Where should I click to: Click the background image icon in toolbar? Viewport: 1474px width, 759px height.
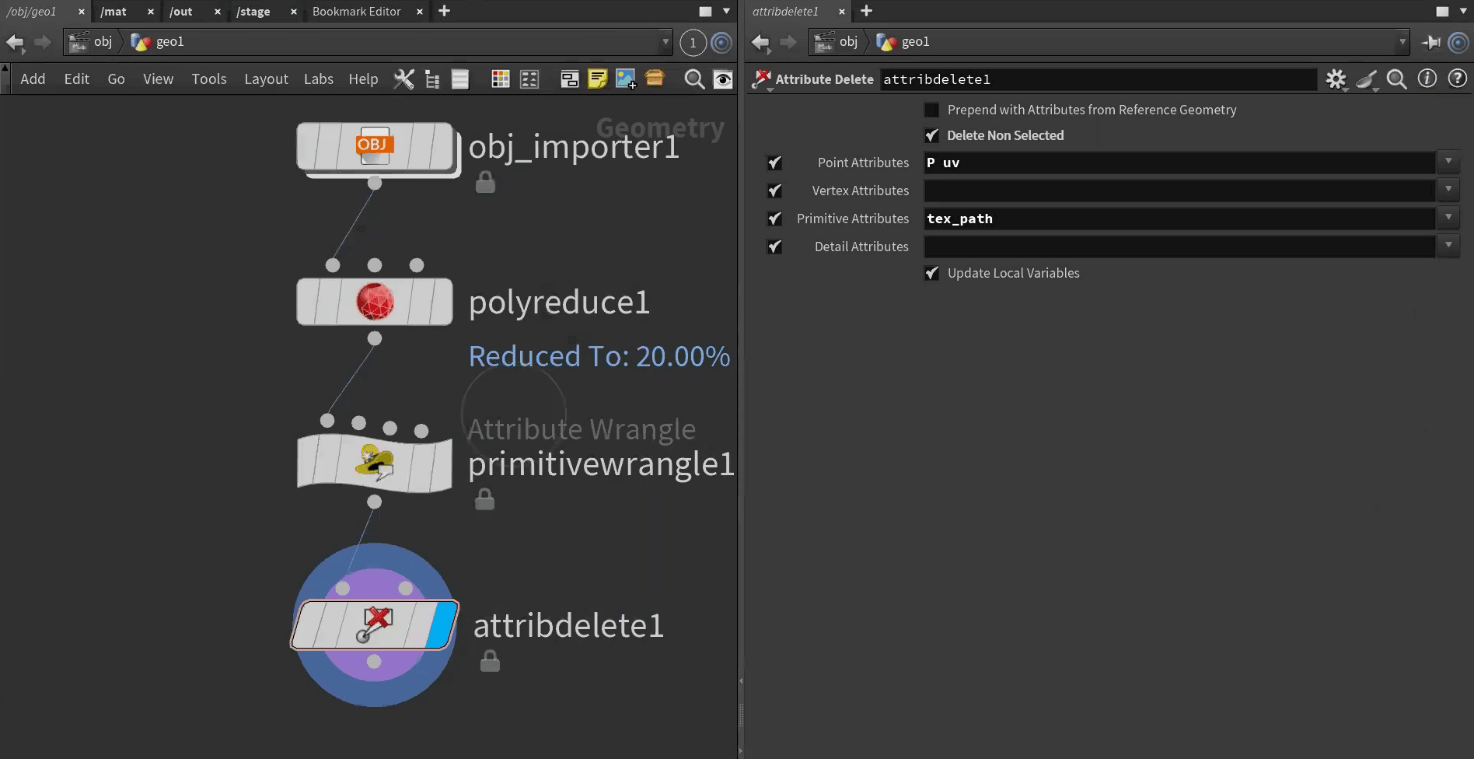tap(626, 79)
